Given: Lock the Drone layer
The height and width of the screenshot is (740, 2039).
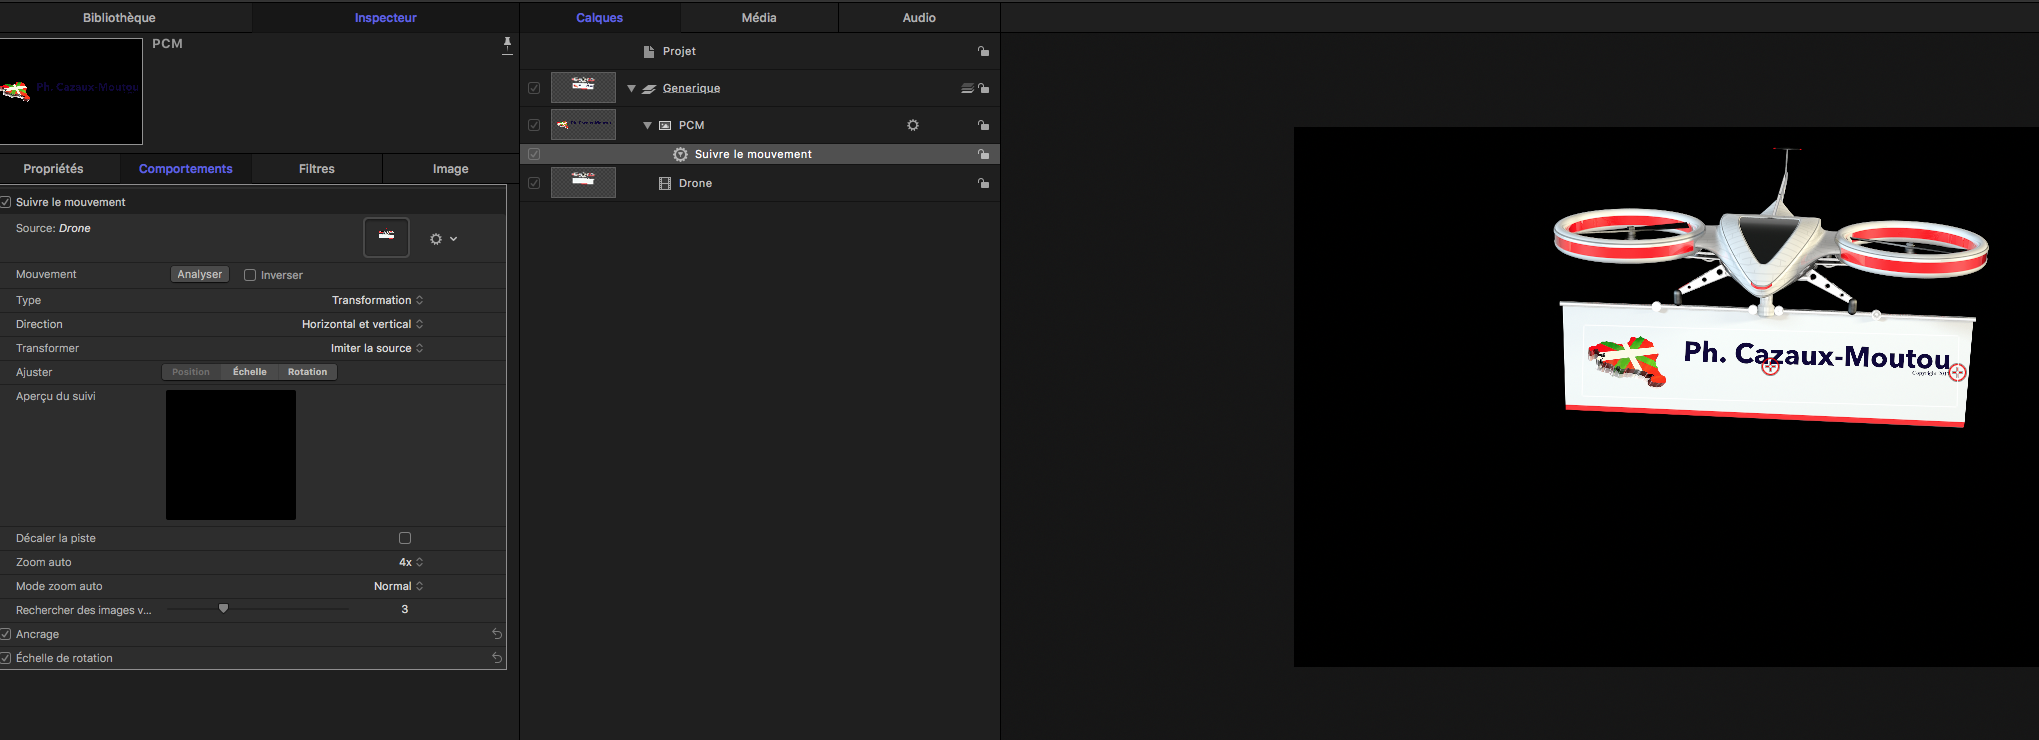Looking at the screenshot, I should click(x=983, y=183).
